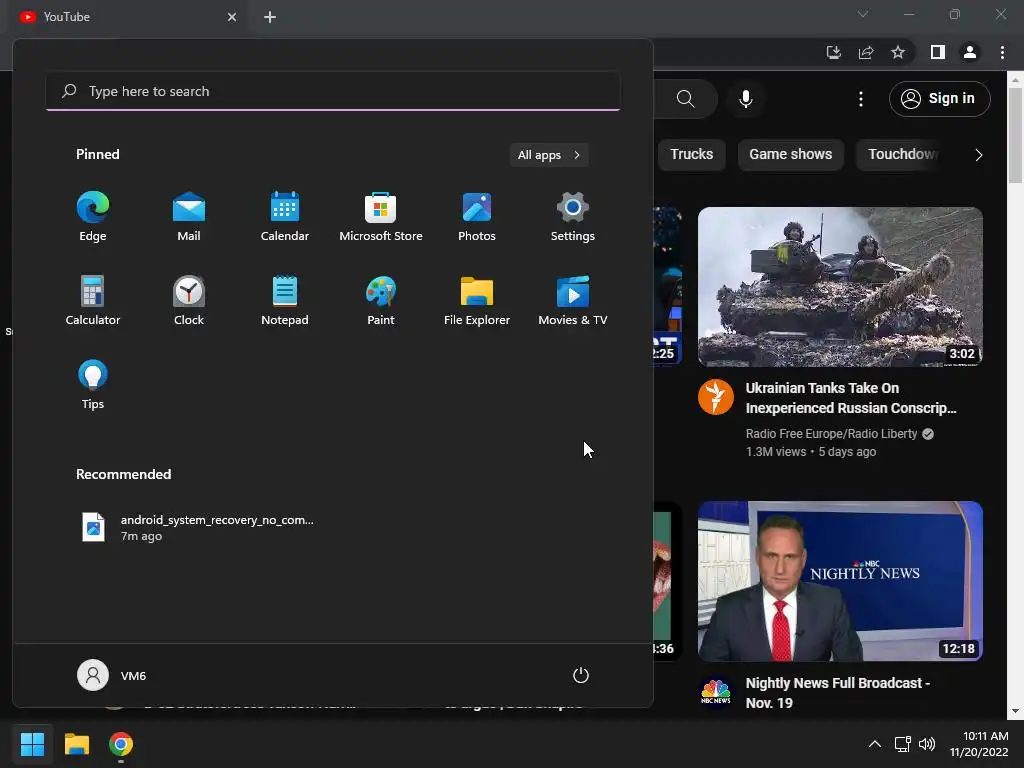
Task: Launch Calculator
Action: (x=93, y=300)
